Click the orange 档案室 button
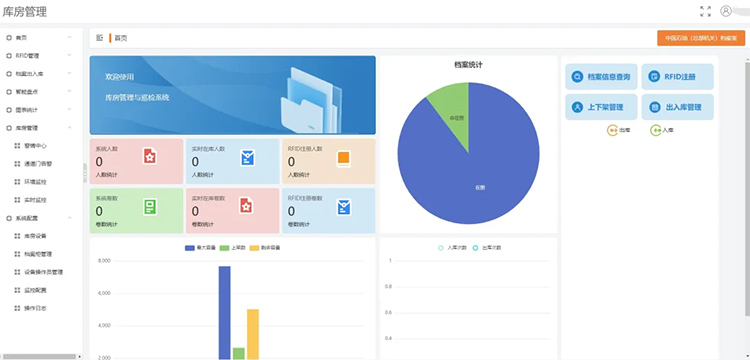 coord(701,38)
